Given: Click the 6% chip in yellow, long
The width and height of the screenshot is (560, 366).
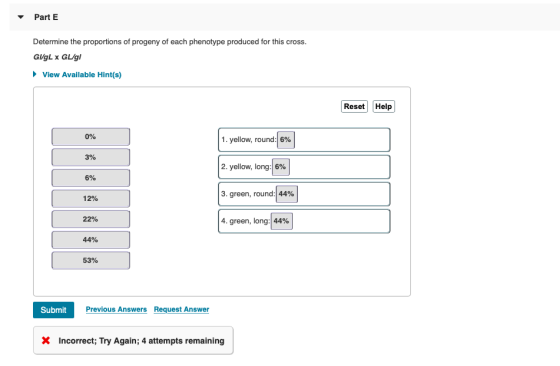Looking at the screenshot, I should coord(281,167).
